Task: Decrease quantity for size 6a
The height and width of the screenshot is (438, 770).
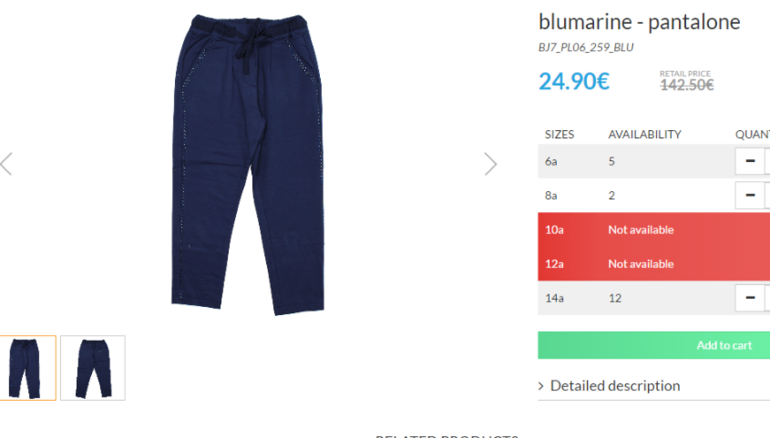Action: click(x=750, y=161)
